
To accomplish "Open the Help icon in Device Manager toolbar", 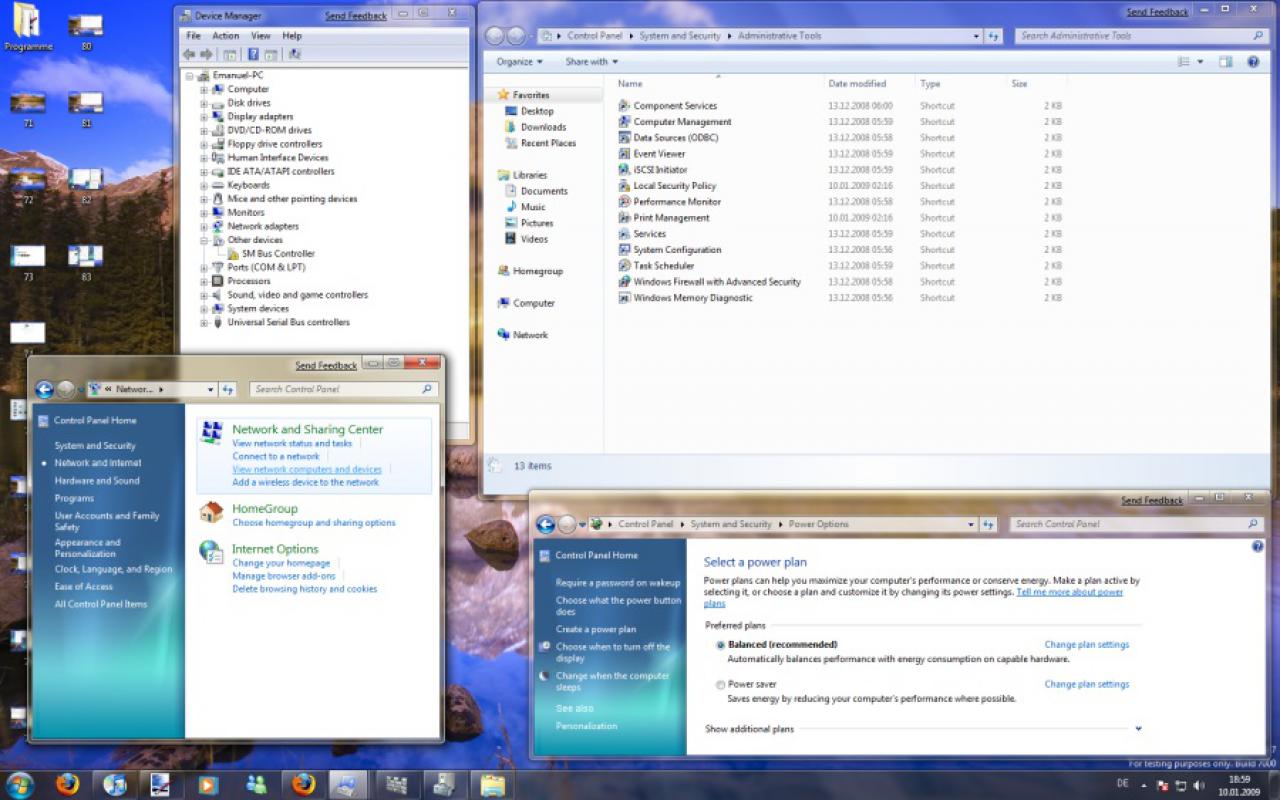I will coord(253,54).
